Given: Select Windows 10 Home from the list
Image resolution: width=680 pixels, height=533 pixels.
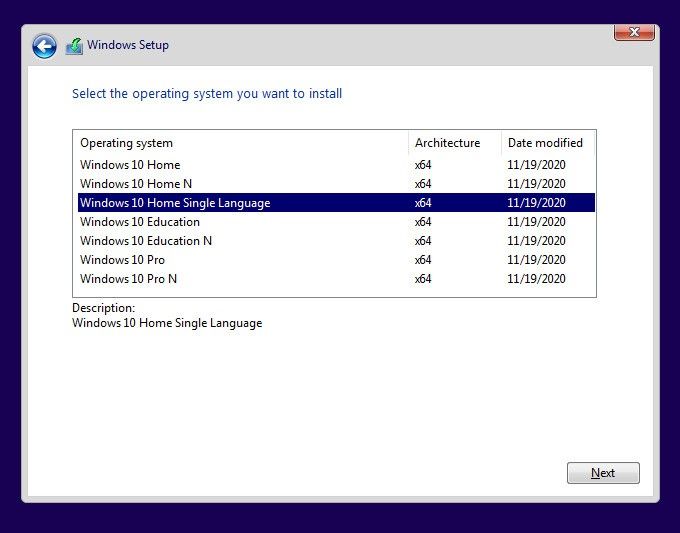Looking at the screenshot, I should point(336,165).
